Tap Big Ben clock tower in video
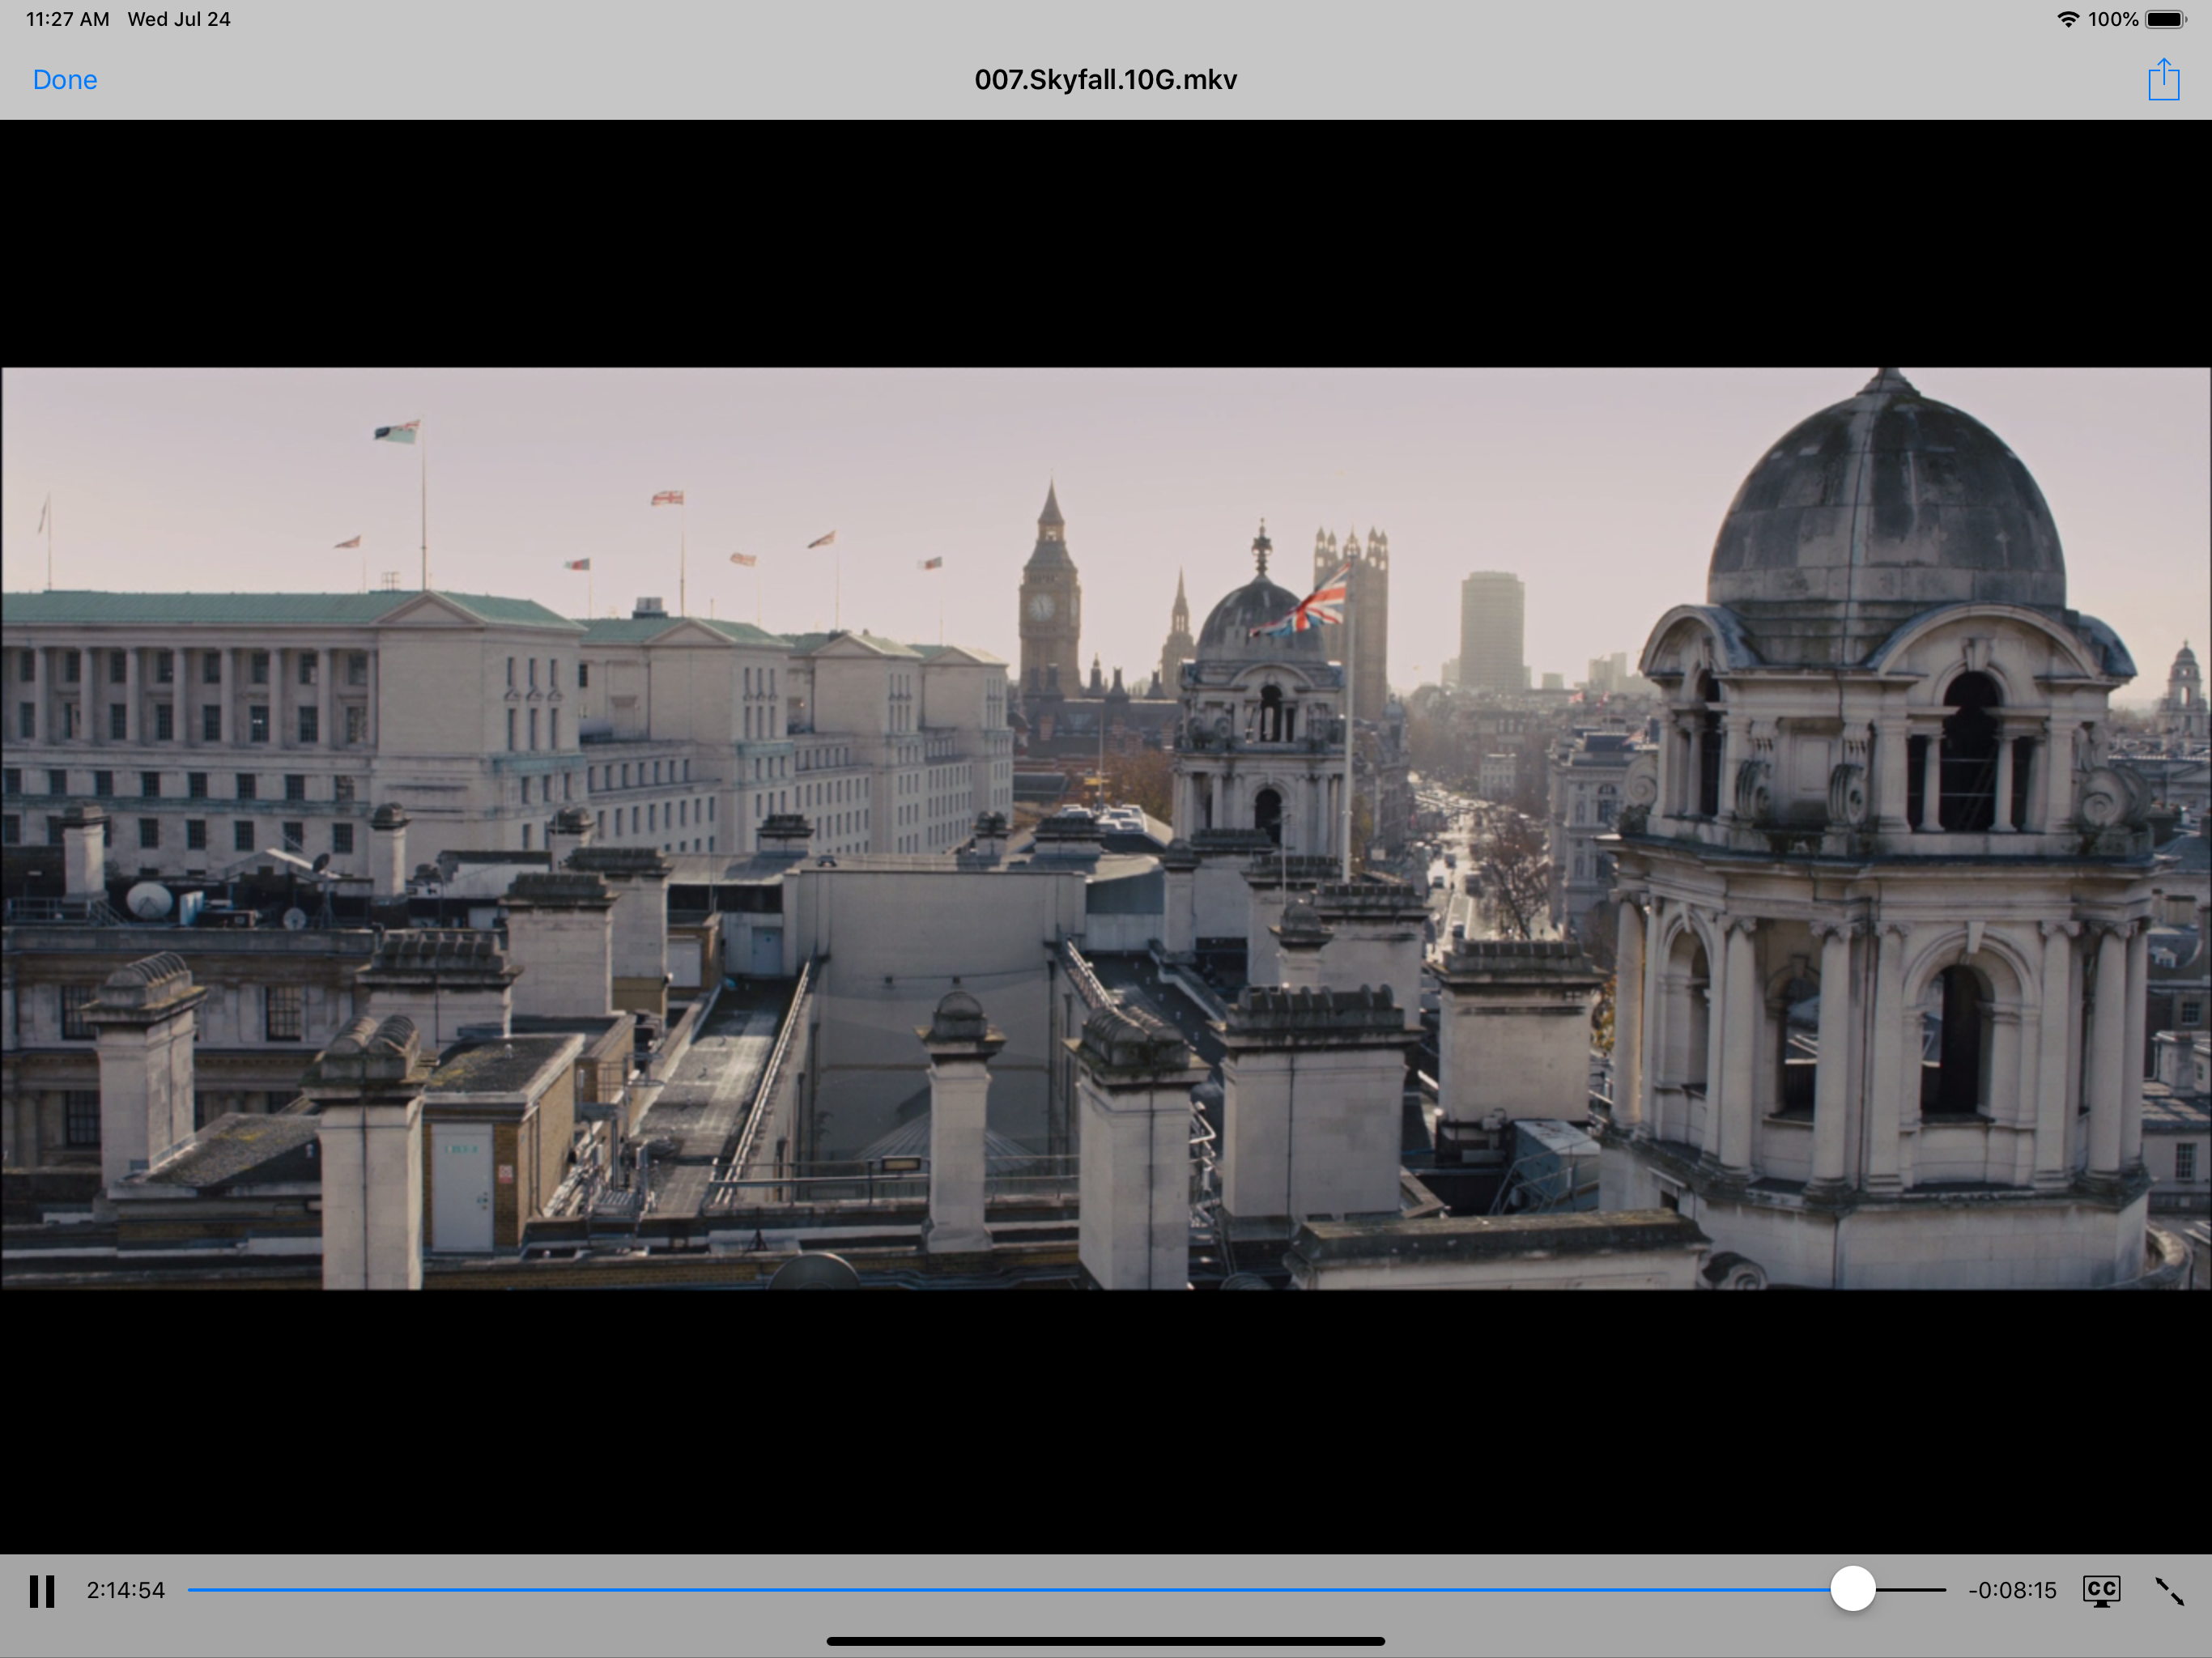The image size is (2212, 1658). click(x=1048, y=600)
